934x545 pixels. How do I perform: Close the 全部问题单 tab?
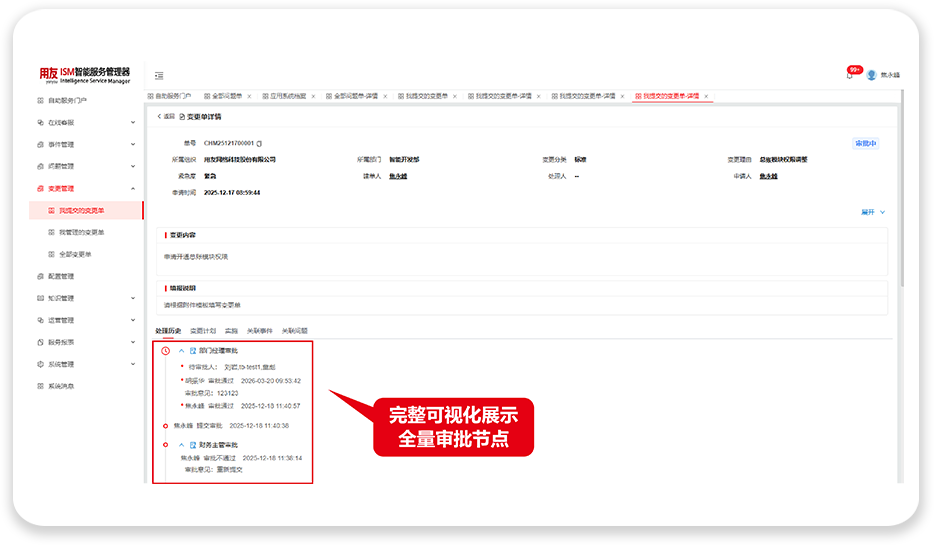tap(249, 96)
